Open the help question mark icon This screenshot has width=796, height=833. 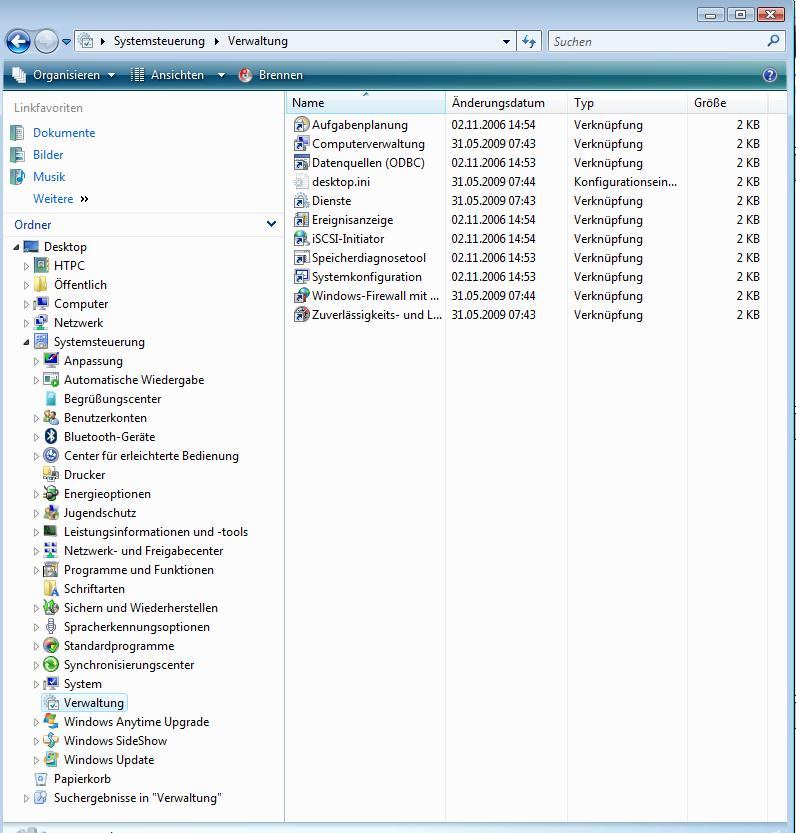(769, 75)
